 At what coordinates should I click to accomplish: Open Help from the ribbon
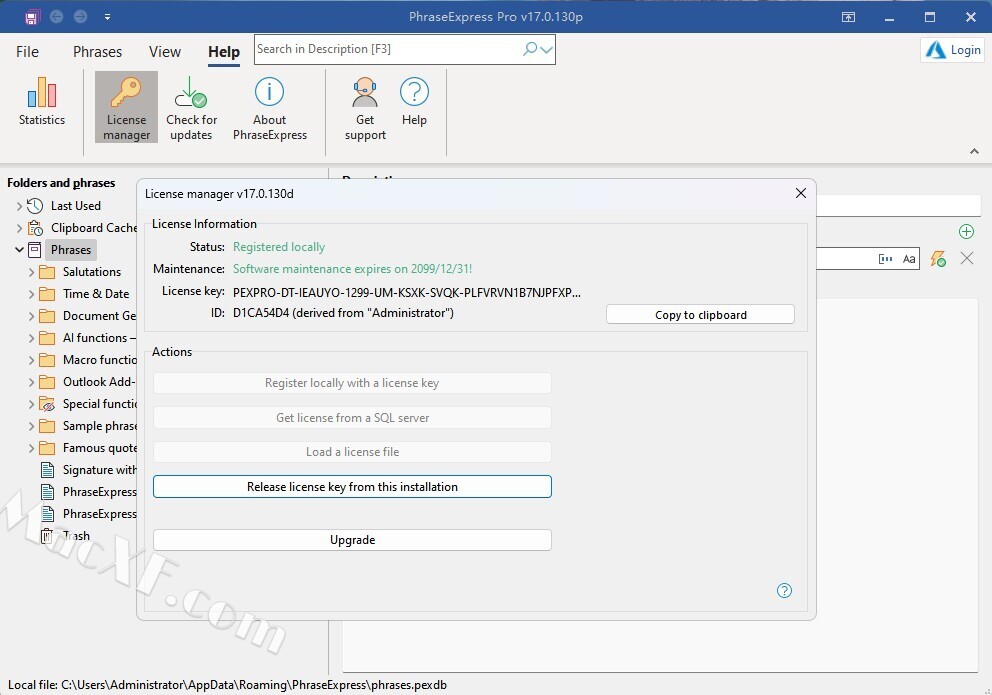click(414, 101)
